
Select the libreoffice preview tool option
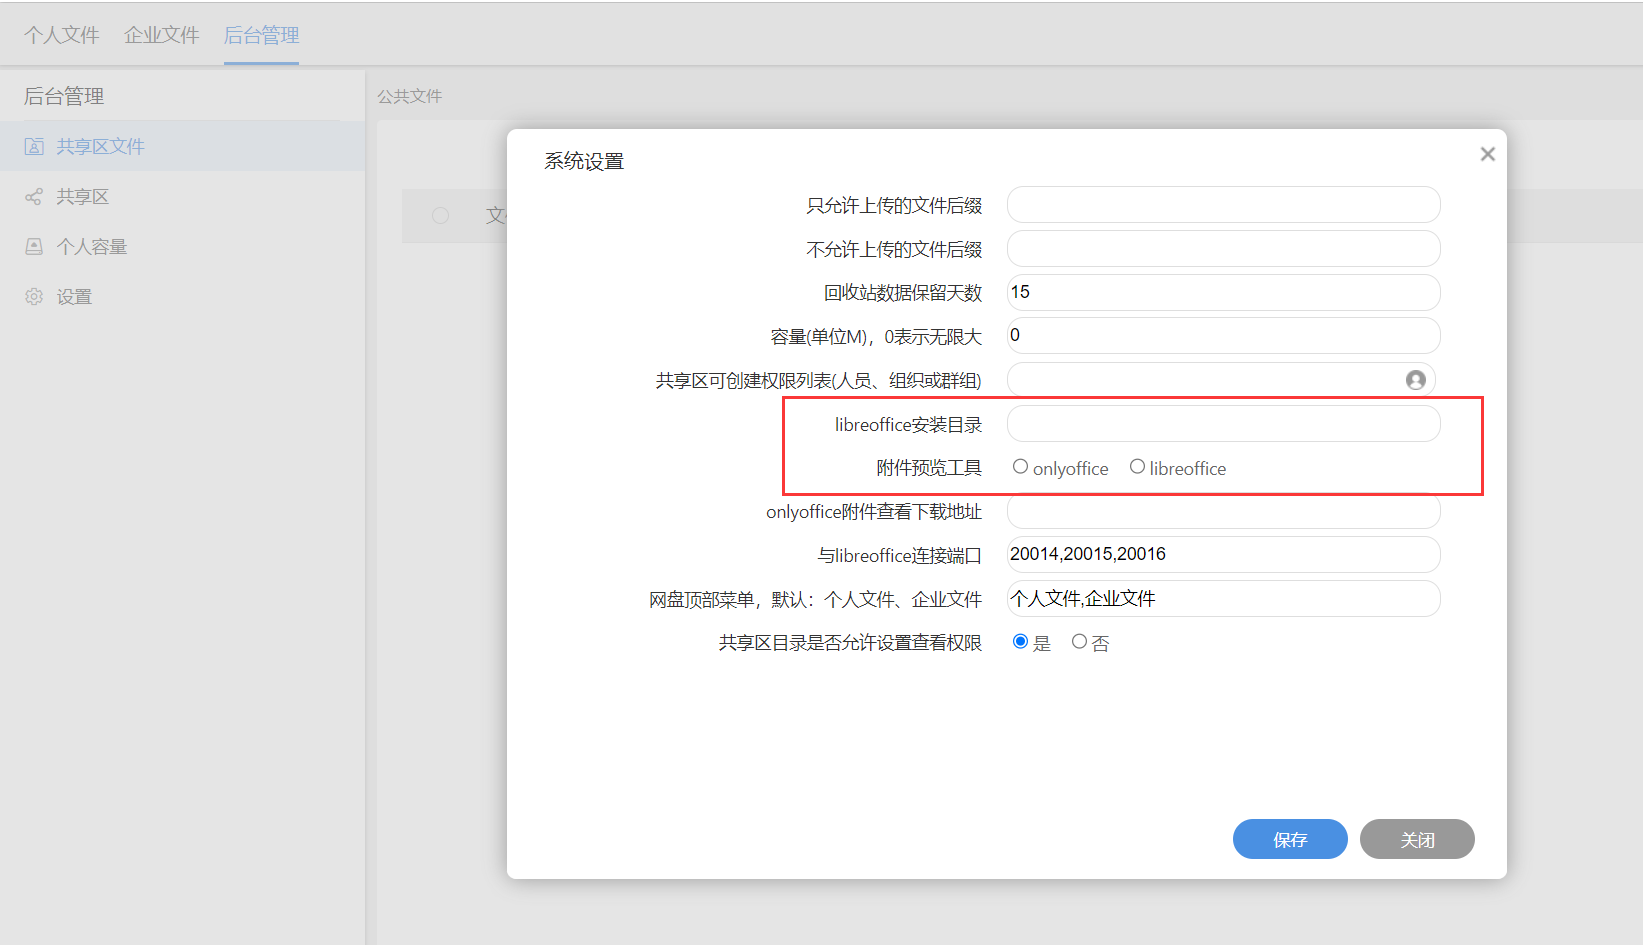(x=1137, y=467)
